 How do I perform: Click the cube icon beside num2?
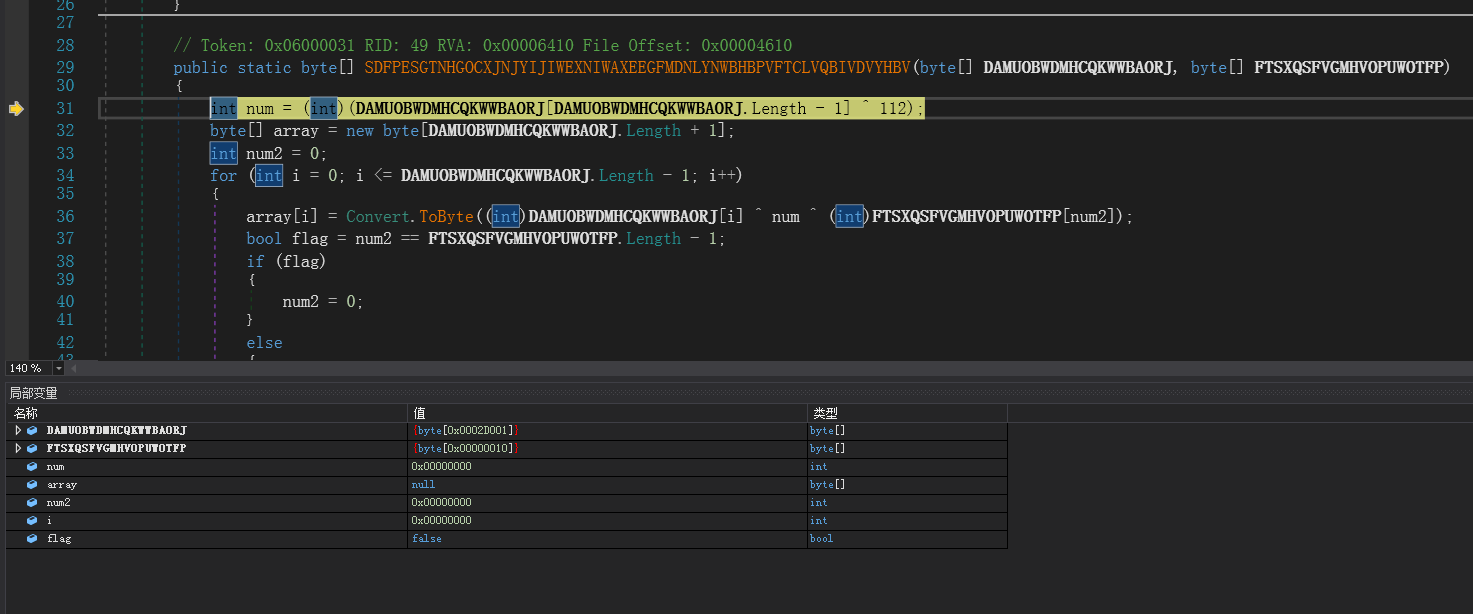[33, 503]
